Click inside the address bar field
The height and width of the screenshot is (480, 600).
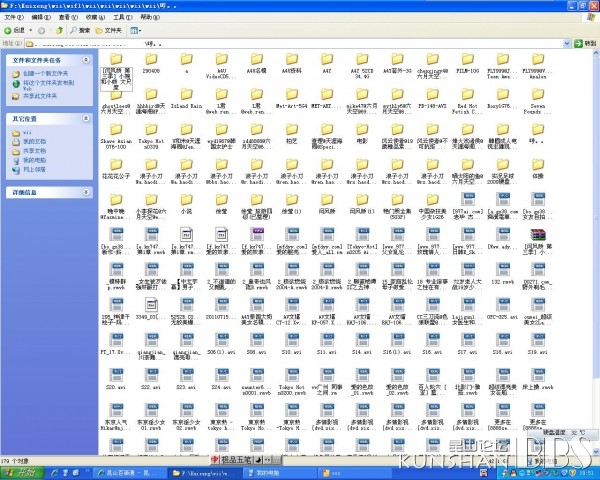295,44
